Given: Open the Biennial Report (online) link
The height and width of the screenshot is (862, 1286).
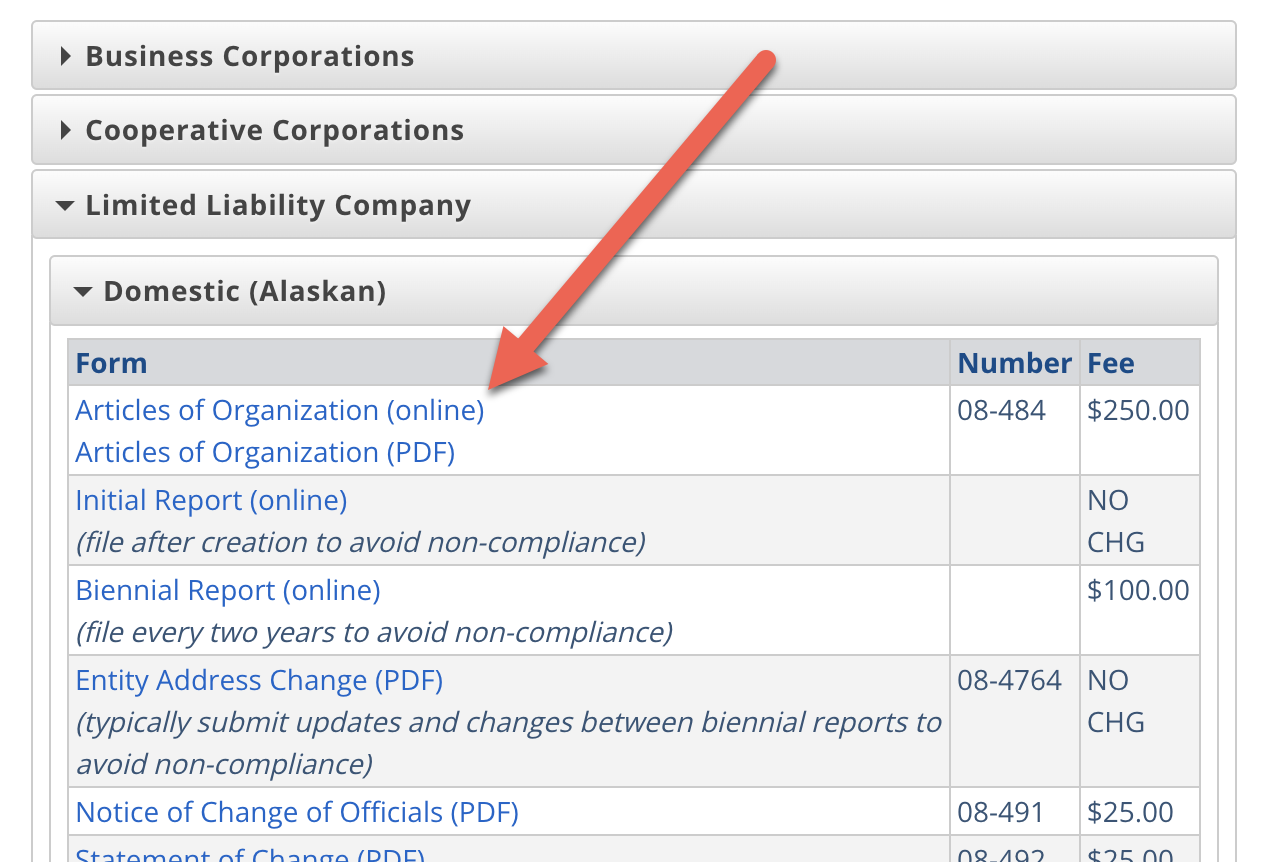Looking at the screenshot, I should pos(228,590).
